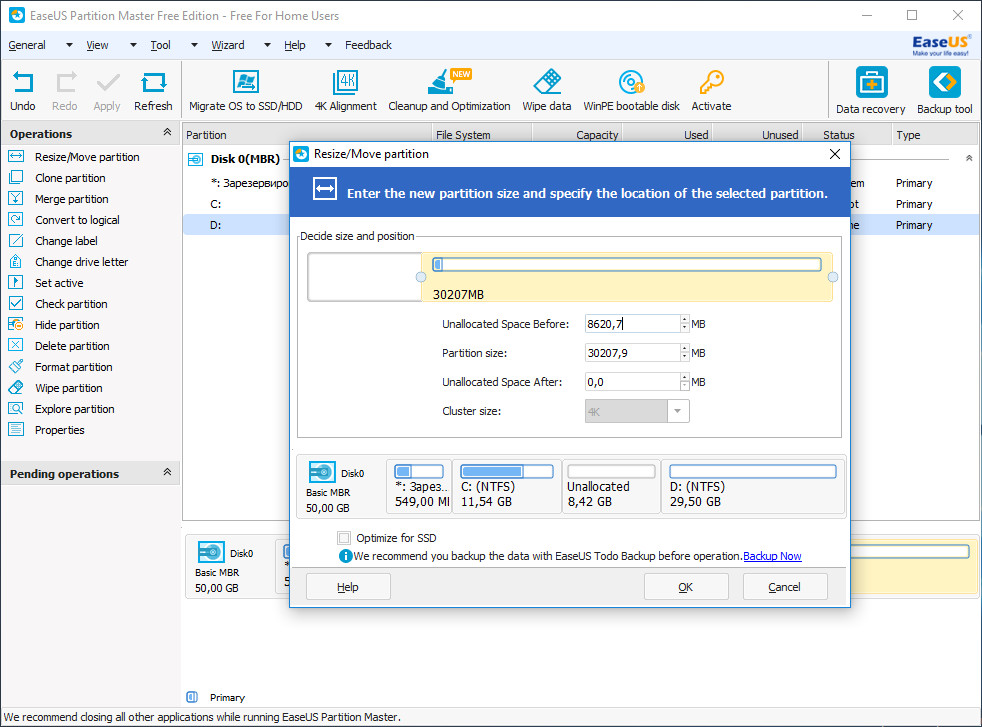Click the left partition resize handle
This screenshot has width=982, height=727.
(421, 277)
